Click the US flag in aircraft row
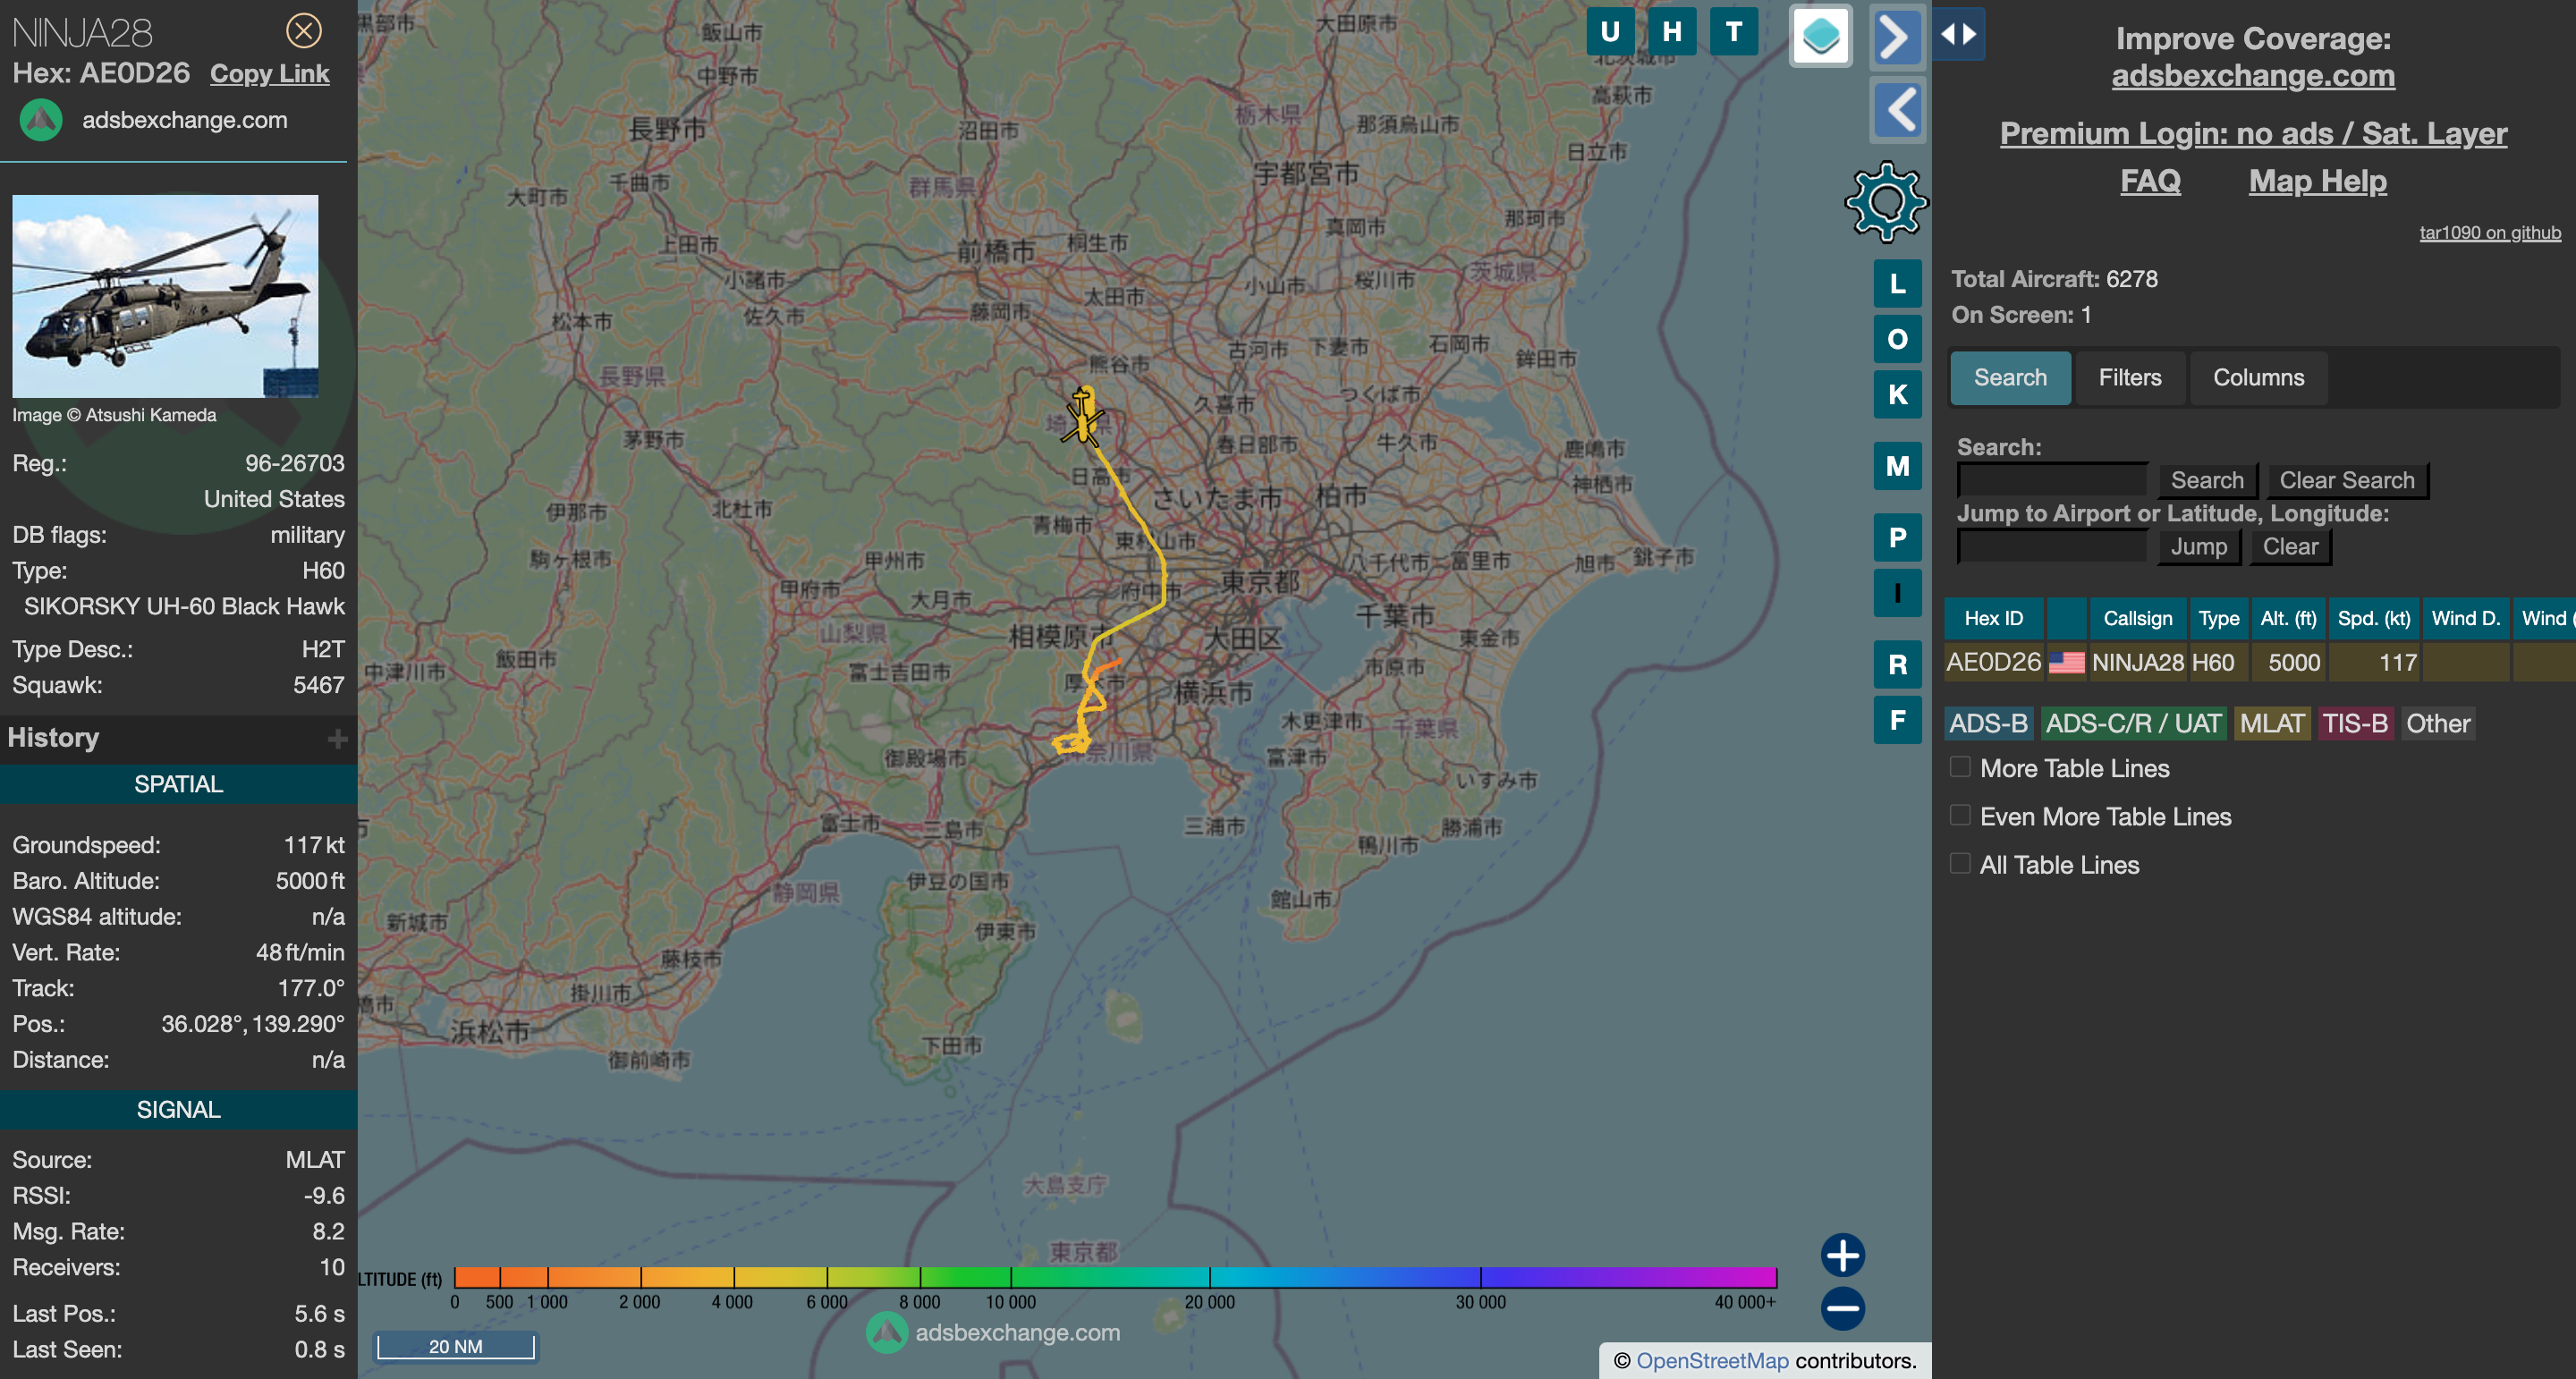Screen dimensions: 2576x1379 (x=2066, y=662)
